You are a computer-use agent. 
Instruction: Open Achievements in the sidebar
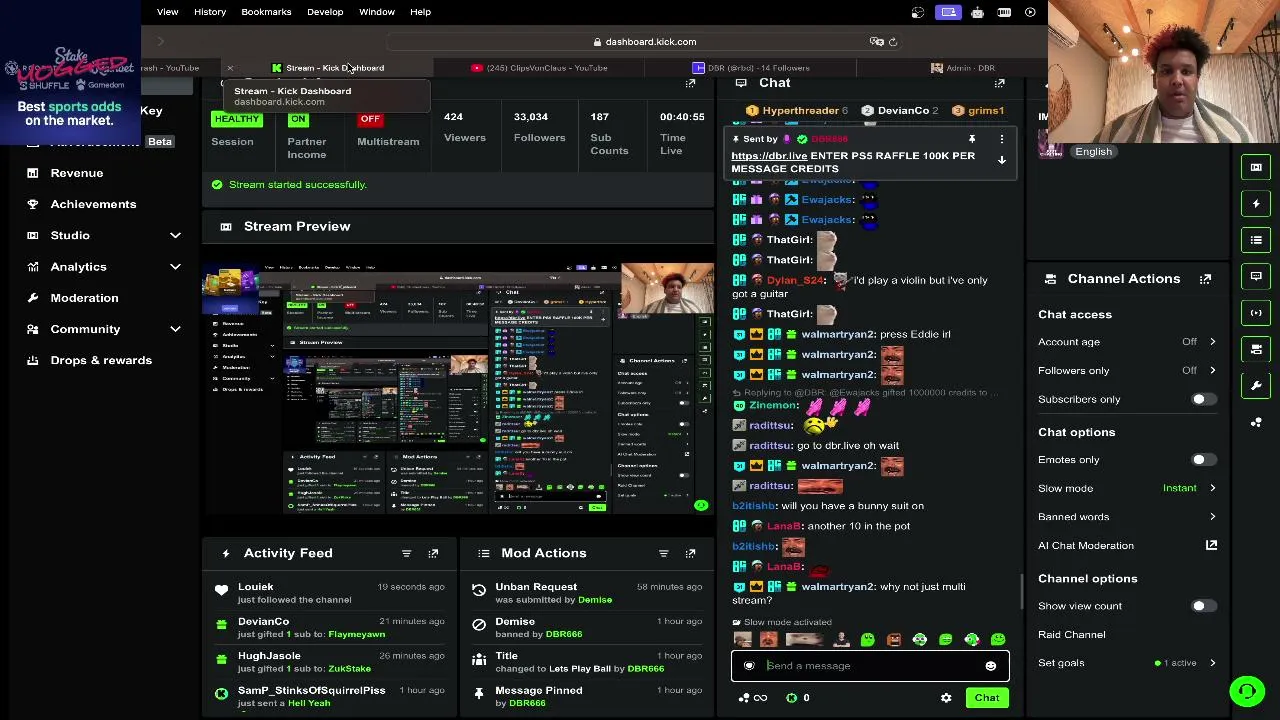[93, 204]
